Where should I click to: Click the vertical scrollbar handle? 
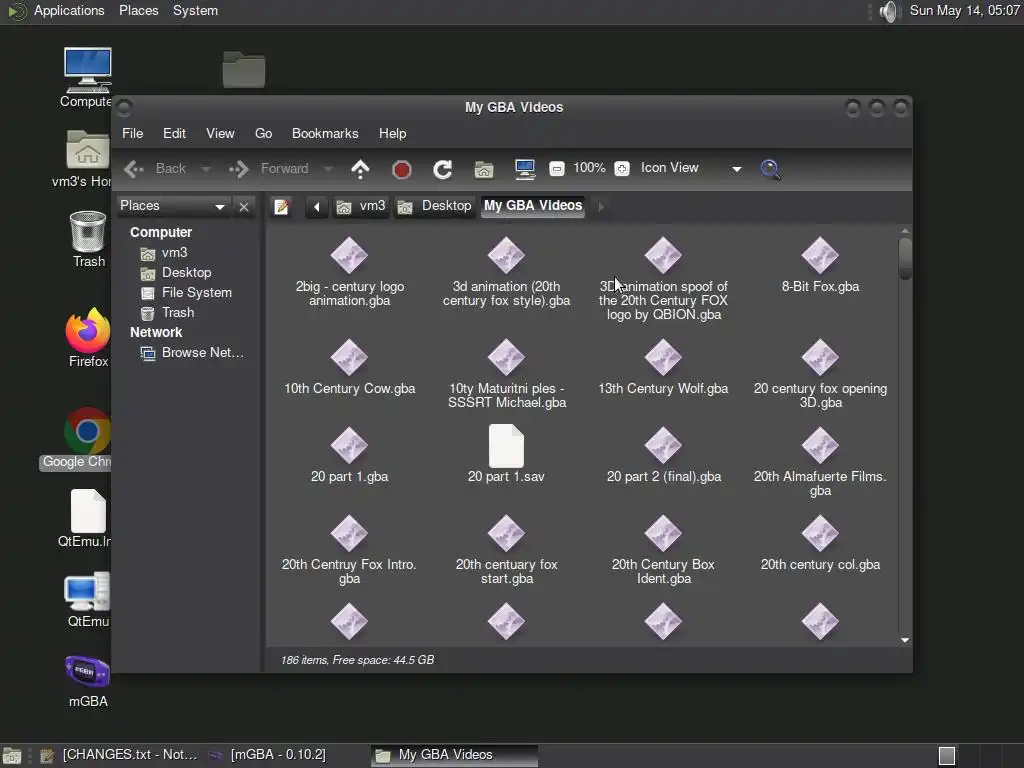point(904,259)
